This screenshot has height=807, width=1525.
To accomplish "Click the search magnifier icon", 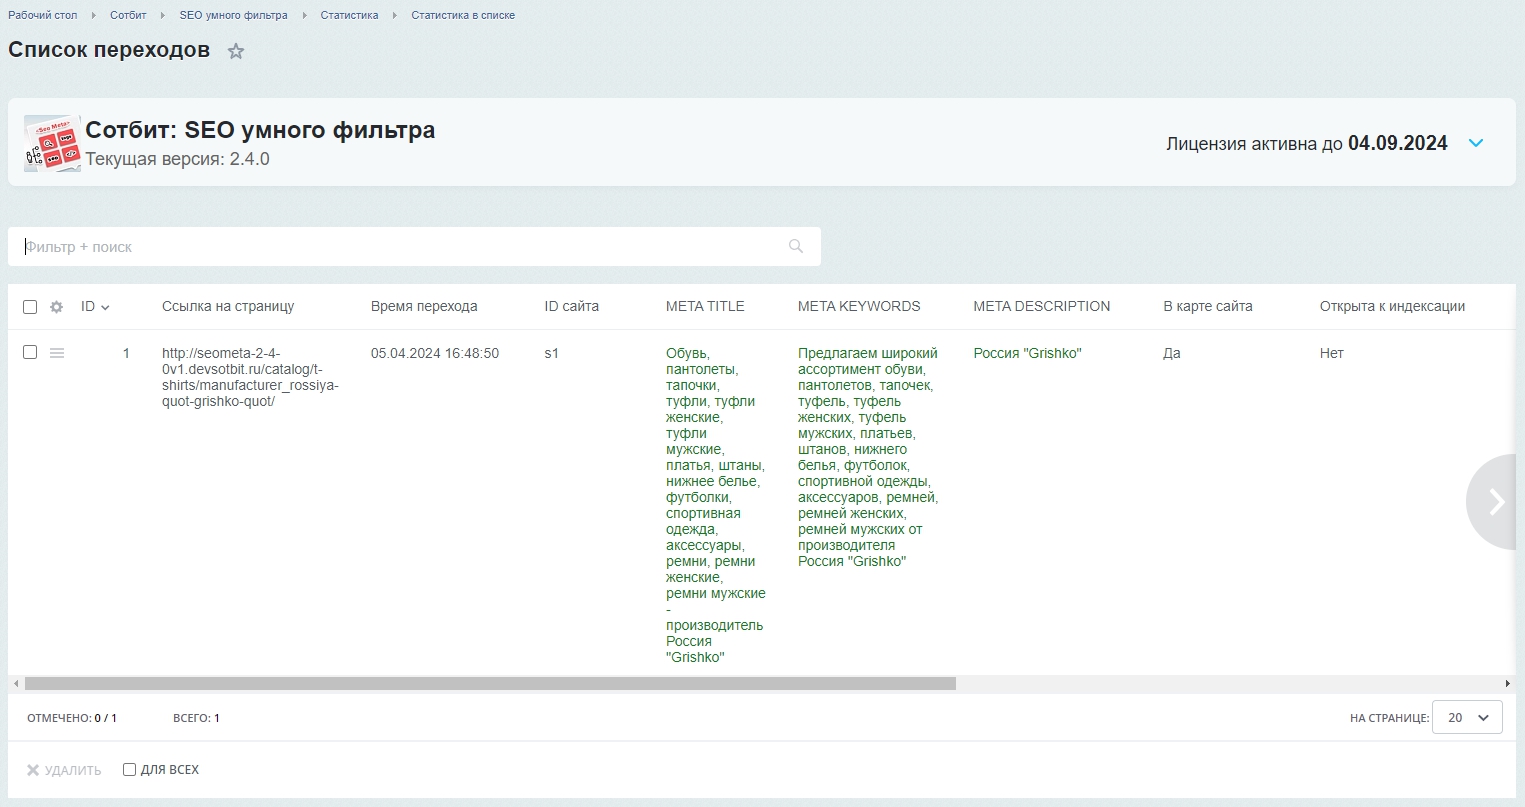I will click(796, 246).
